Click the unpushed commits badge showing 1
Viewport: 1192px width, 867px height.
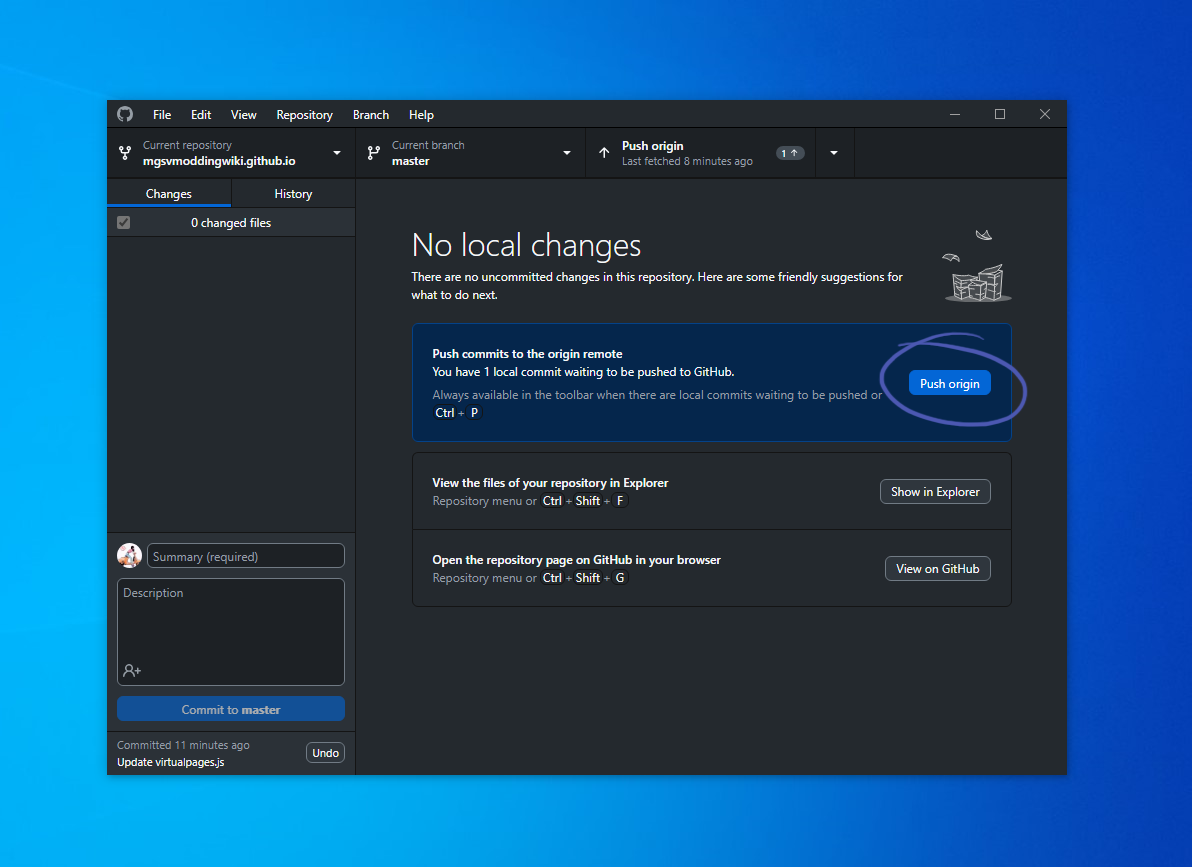pos(789,152)
